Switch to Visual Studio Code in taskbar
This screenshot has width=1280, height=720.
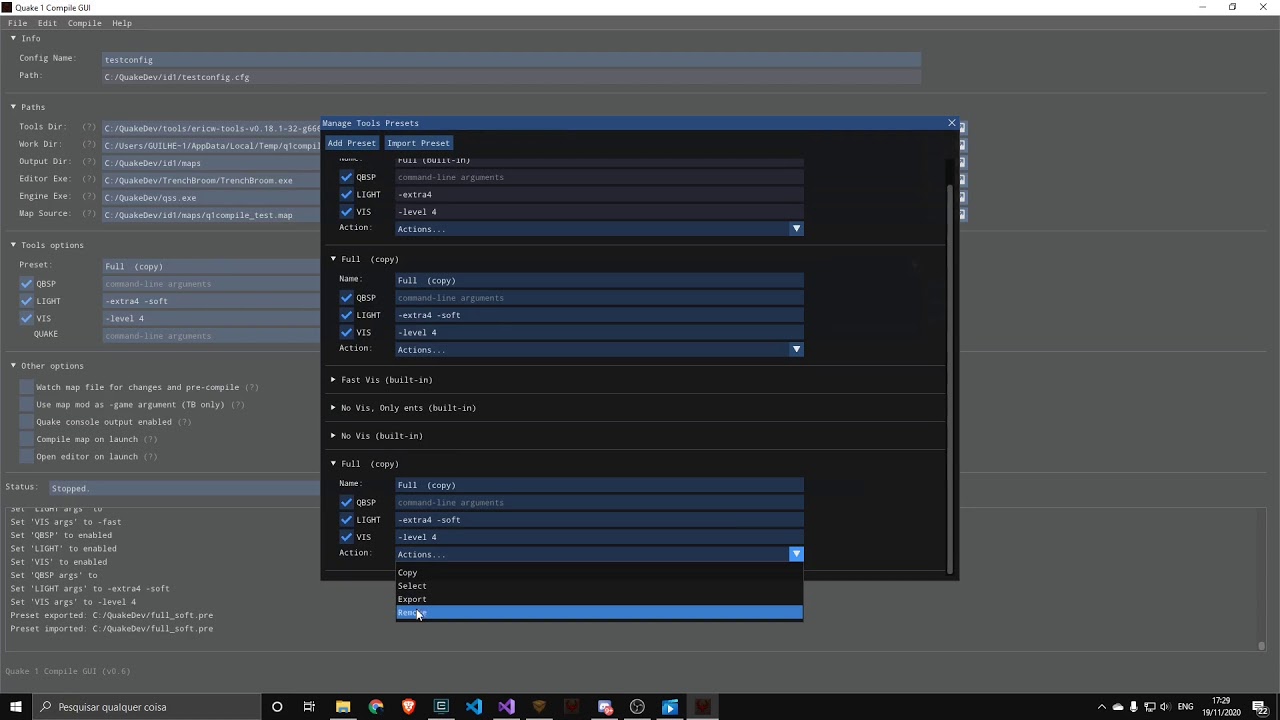pyautogui.click(x=474, y=707)
